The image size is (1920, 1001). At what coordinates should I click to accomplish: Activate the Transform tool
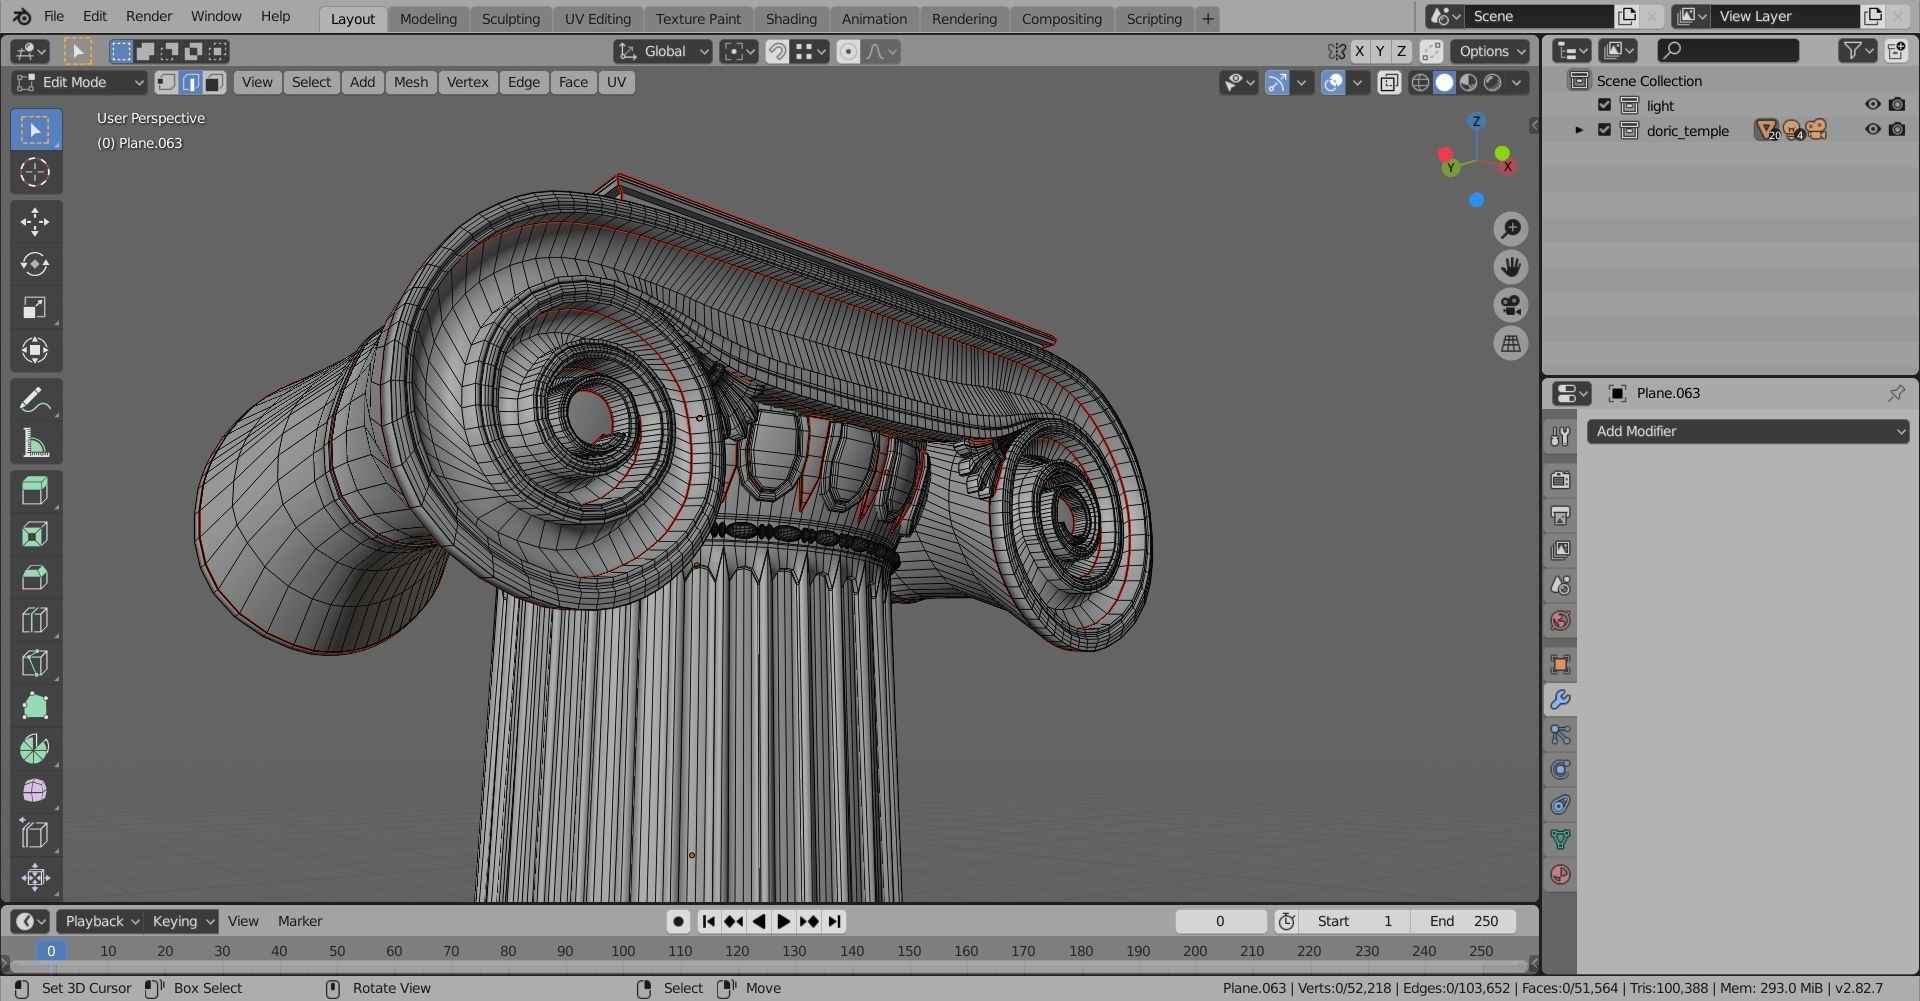tap(35, 350)
